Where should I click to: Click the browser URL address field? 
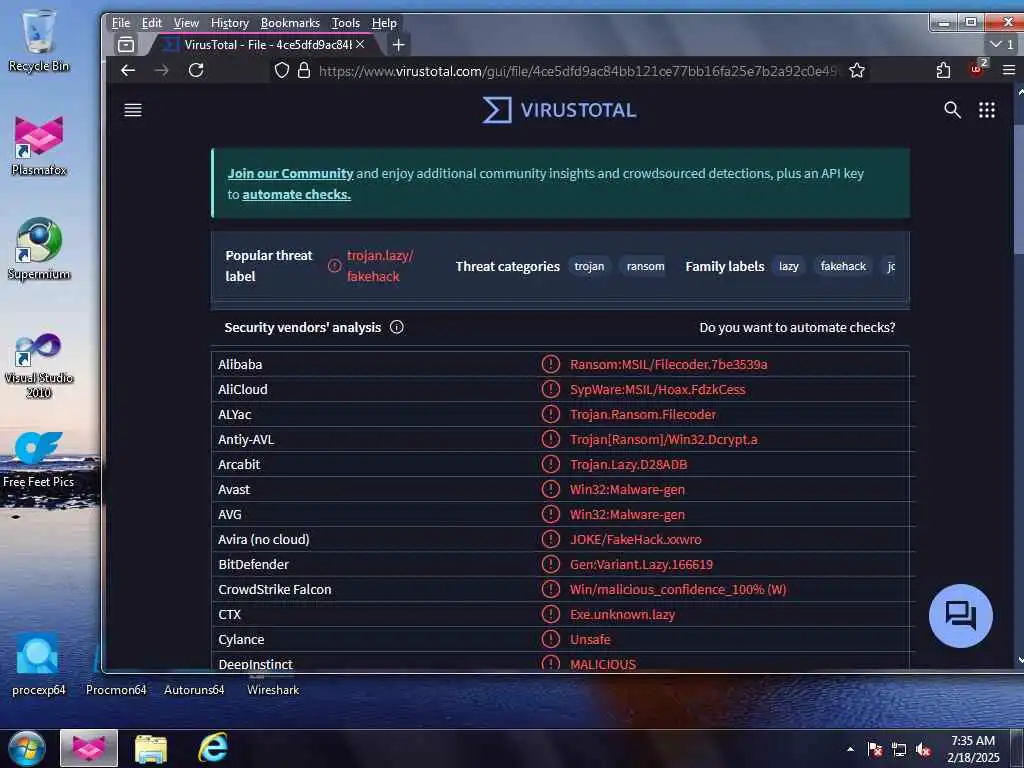click(x=576, y=71)
